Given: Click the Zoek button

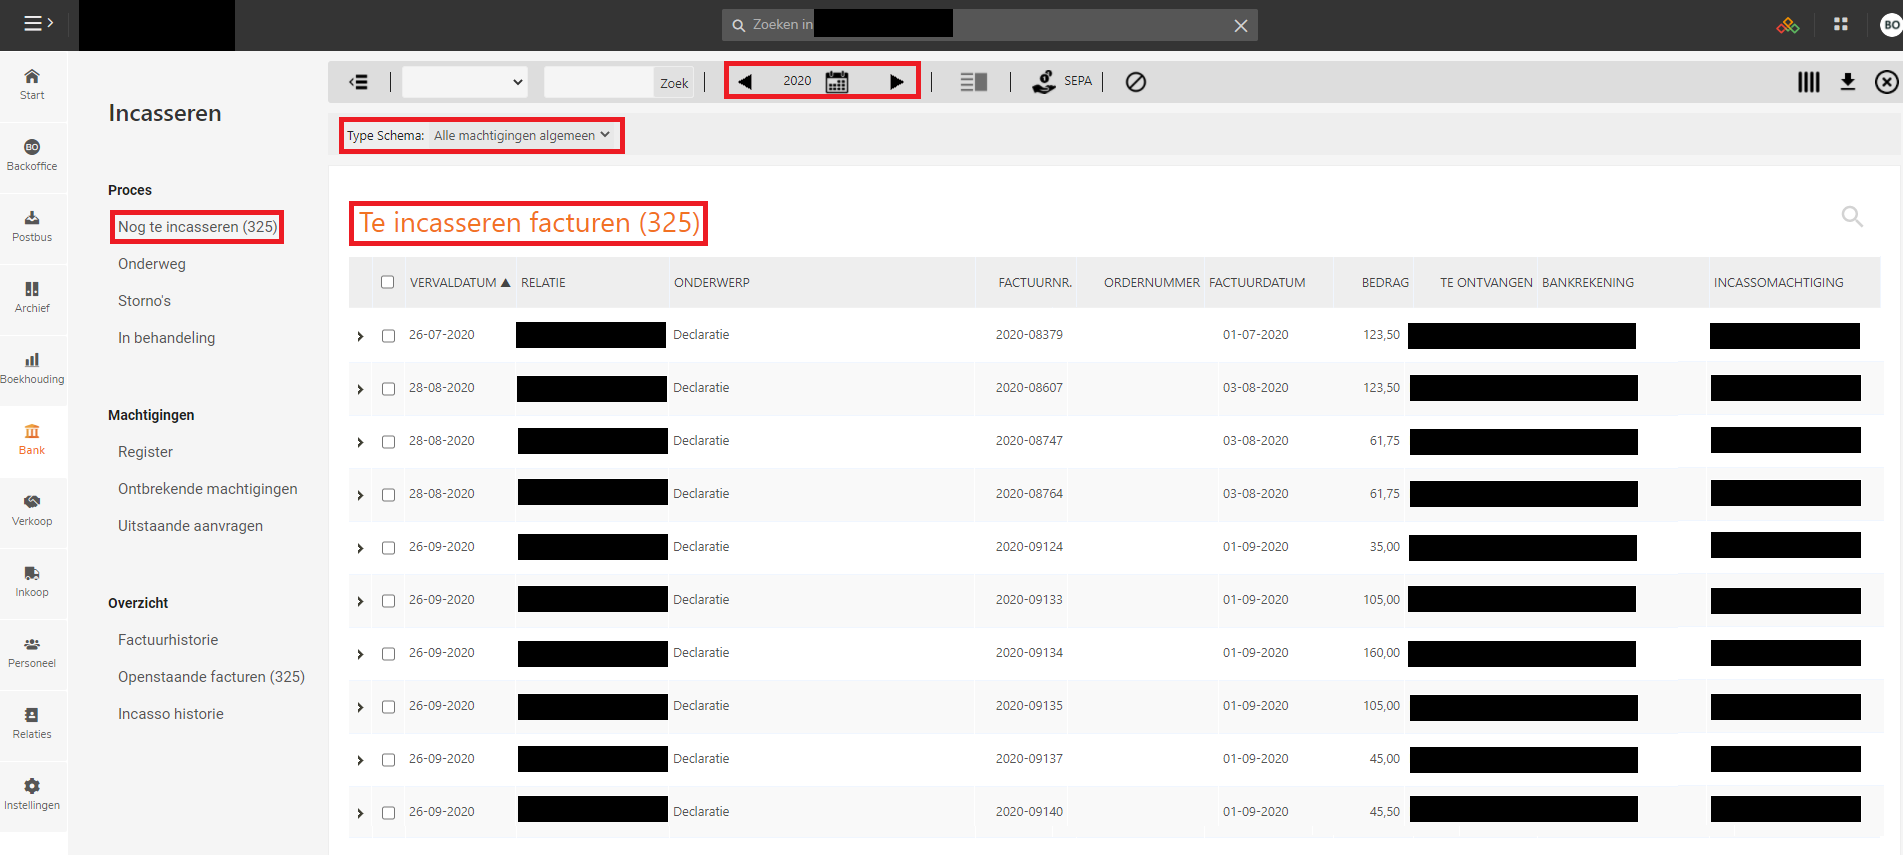Looking at the screenshot, I should tap(673, 83).
